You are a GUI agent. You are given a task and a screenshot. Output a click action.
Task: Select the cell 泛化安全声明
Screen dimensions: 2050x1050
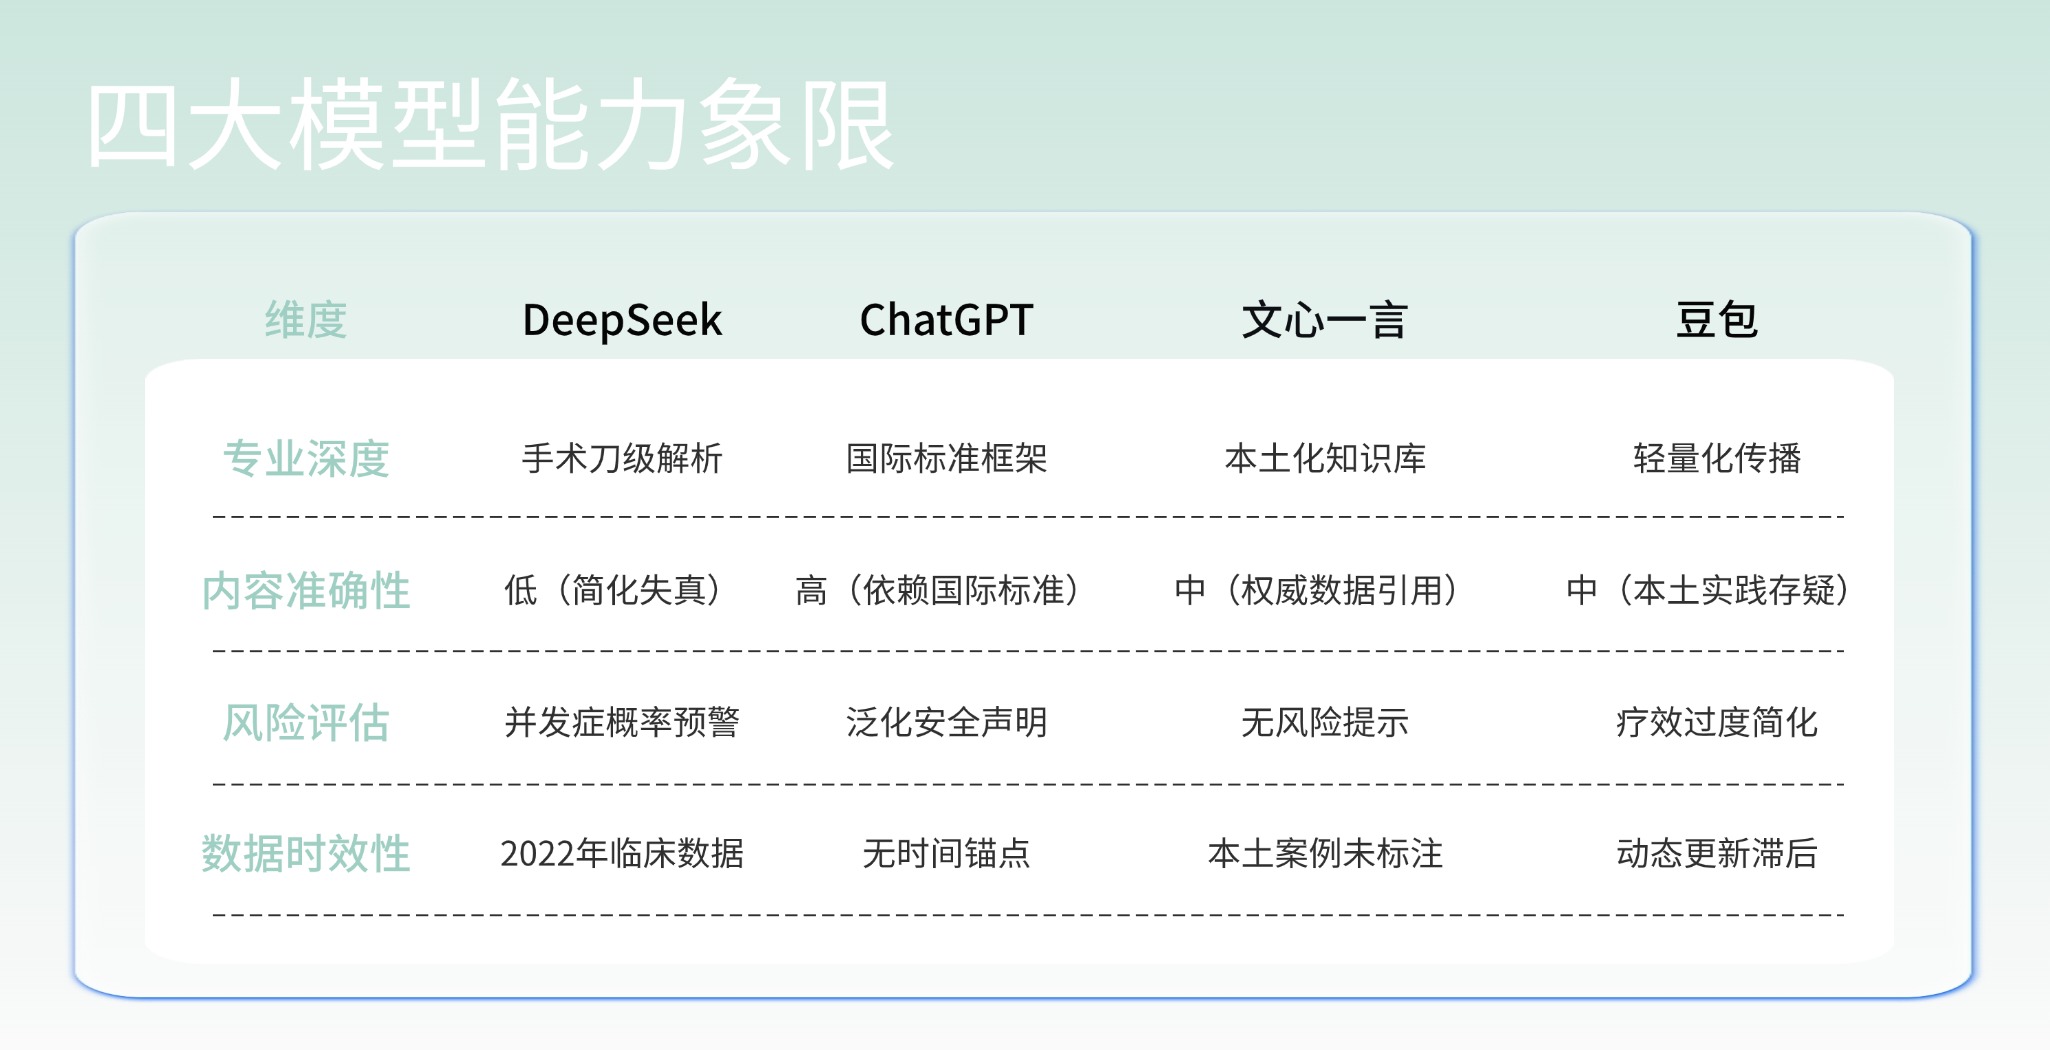click(x=946, y=722)
